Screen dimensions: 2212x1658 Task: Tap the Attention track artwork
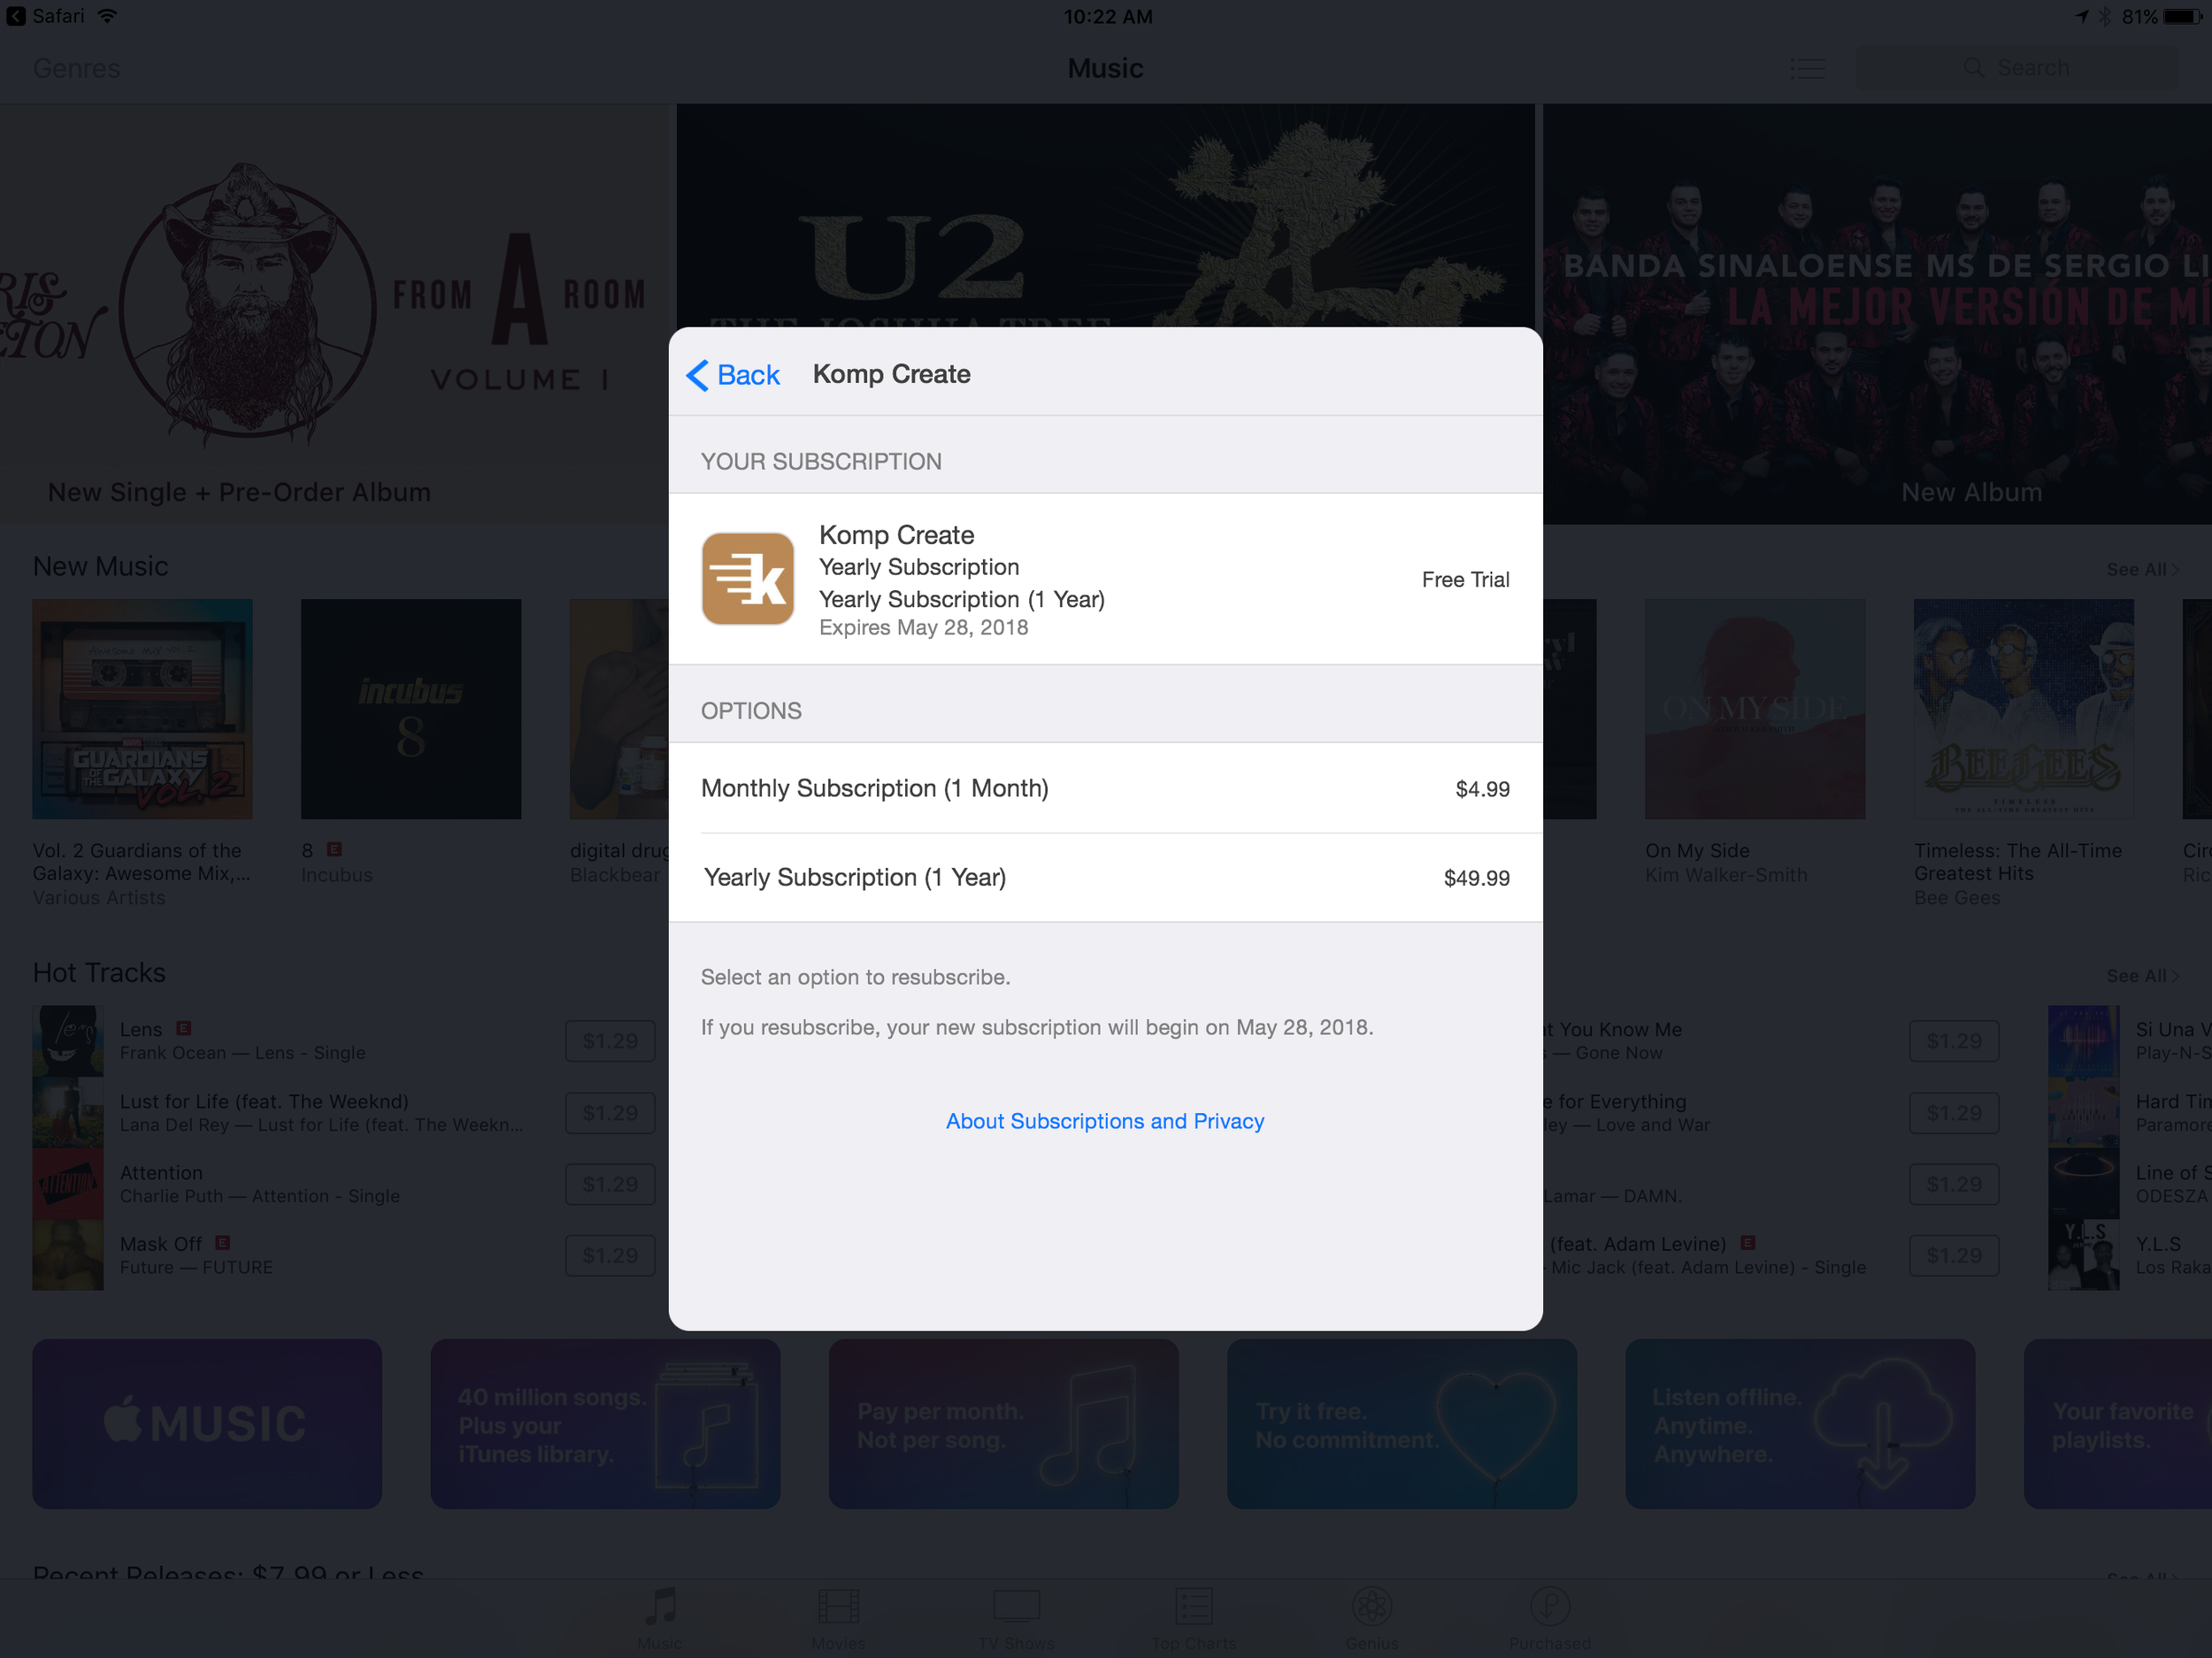[68, 1184]
